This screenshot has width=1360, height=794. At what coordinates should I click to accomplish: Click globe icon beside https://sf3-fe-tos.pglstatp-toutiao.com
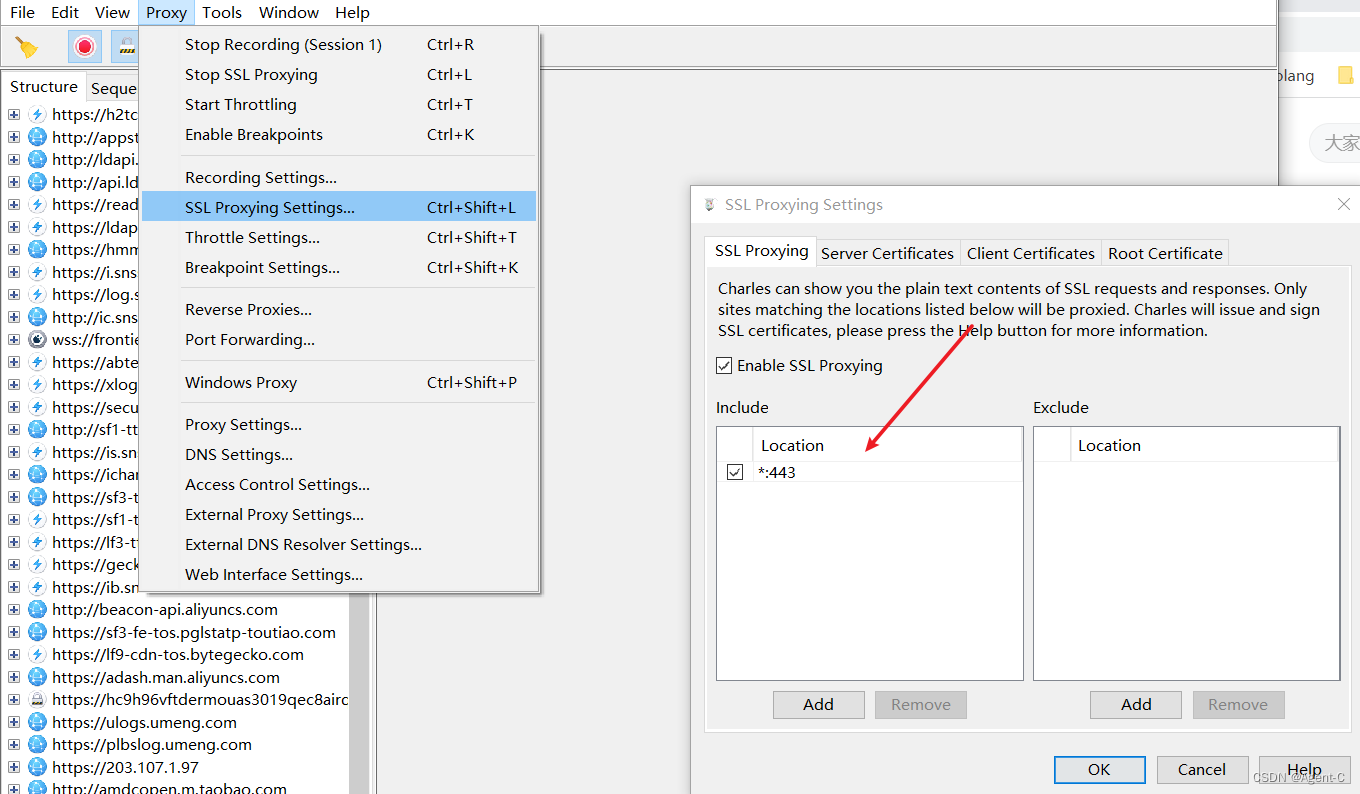click(x=37, y=632)
